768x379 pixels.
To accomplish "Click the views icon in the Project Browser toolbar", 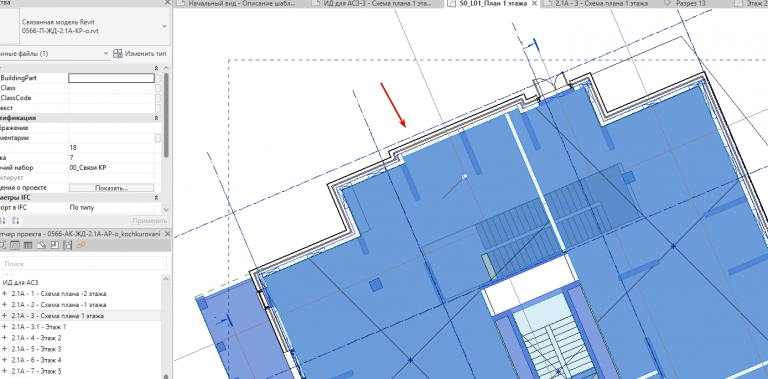I will pyautogui.click(x=4, y=245).
